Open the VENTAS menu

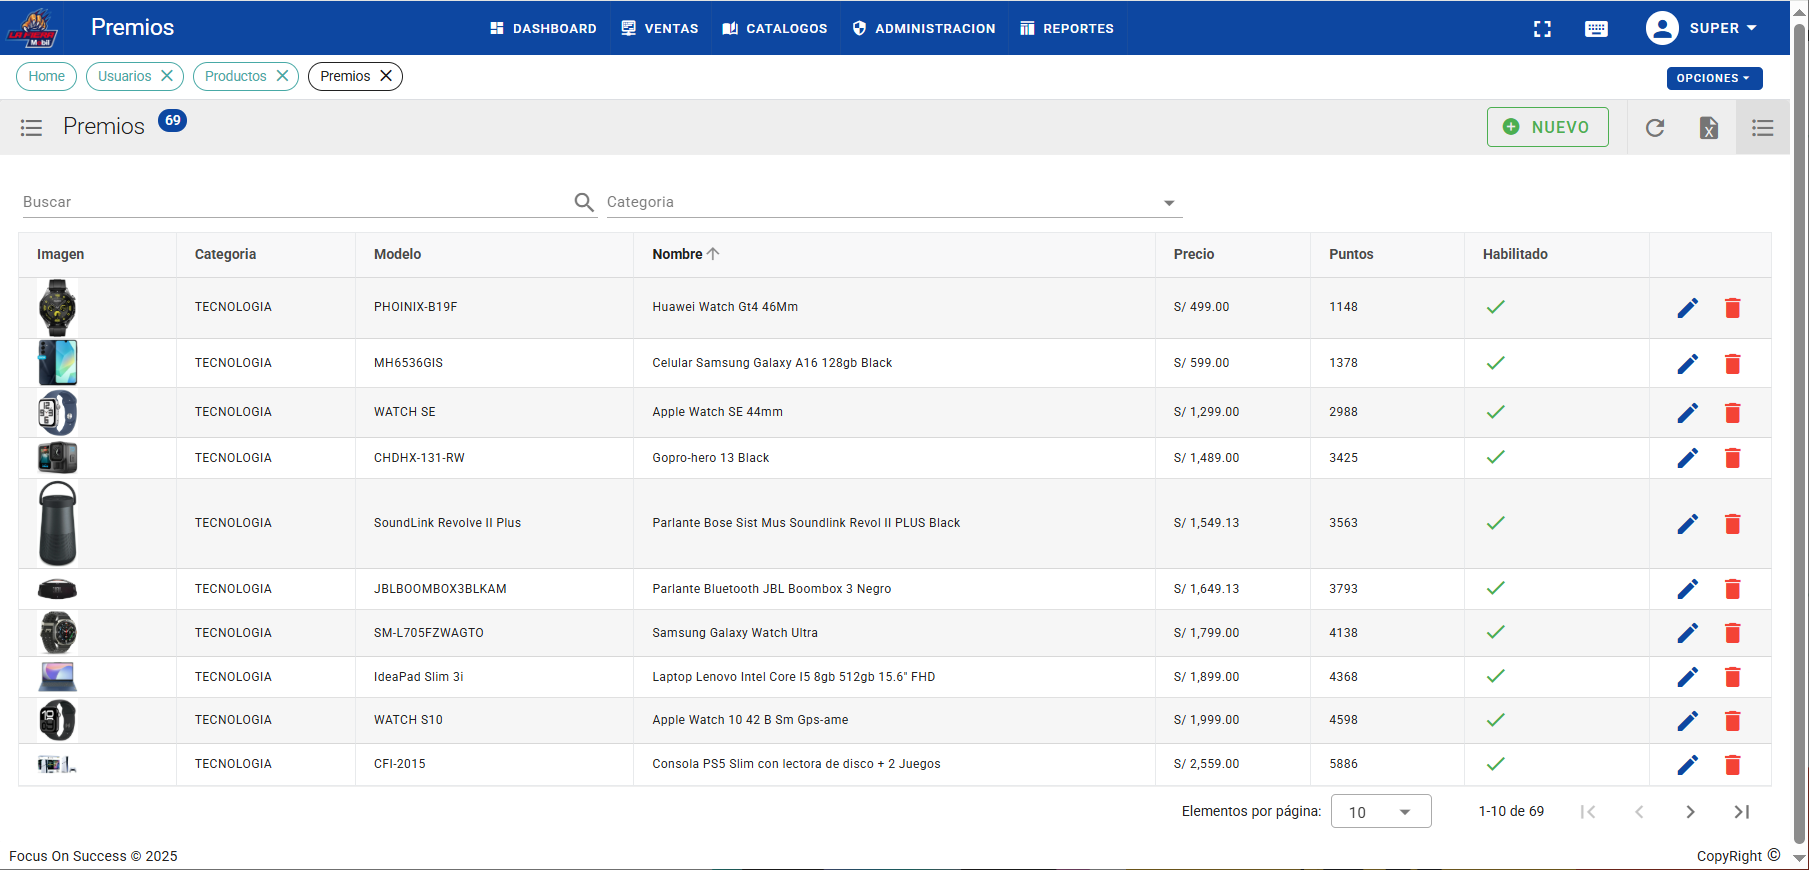[x=660, y=28]
